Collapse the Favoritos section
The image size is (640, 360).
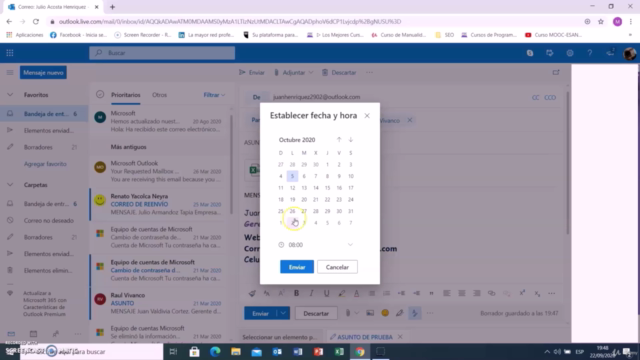tap(10, 95)
